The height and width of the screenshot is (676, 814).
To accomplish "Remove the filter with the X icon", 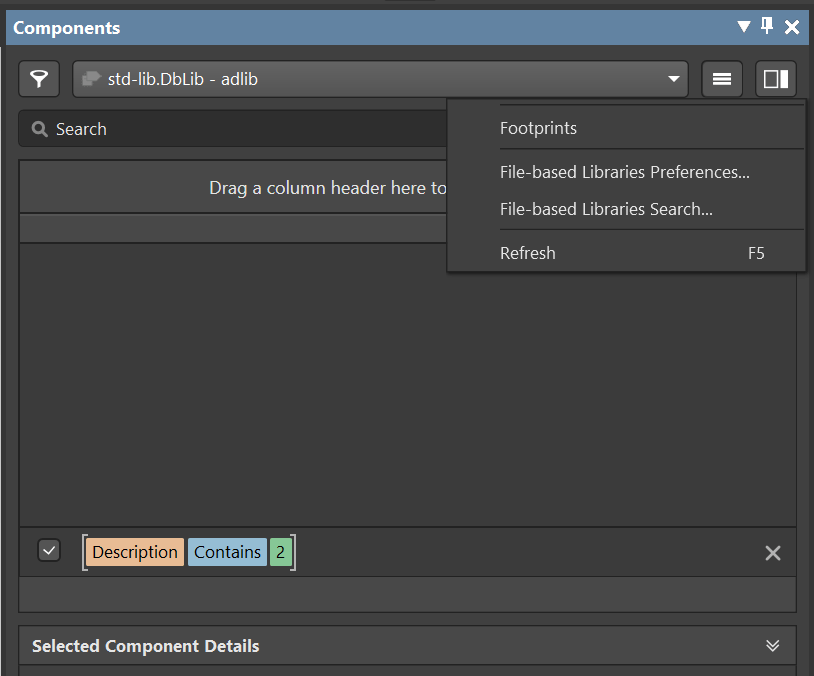I will click(772, 553).
